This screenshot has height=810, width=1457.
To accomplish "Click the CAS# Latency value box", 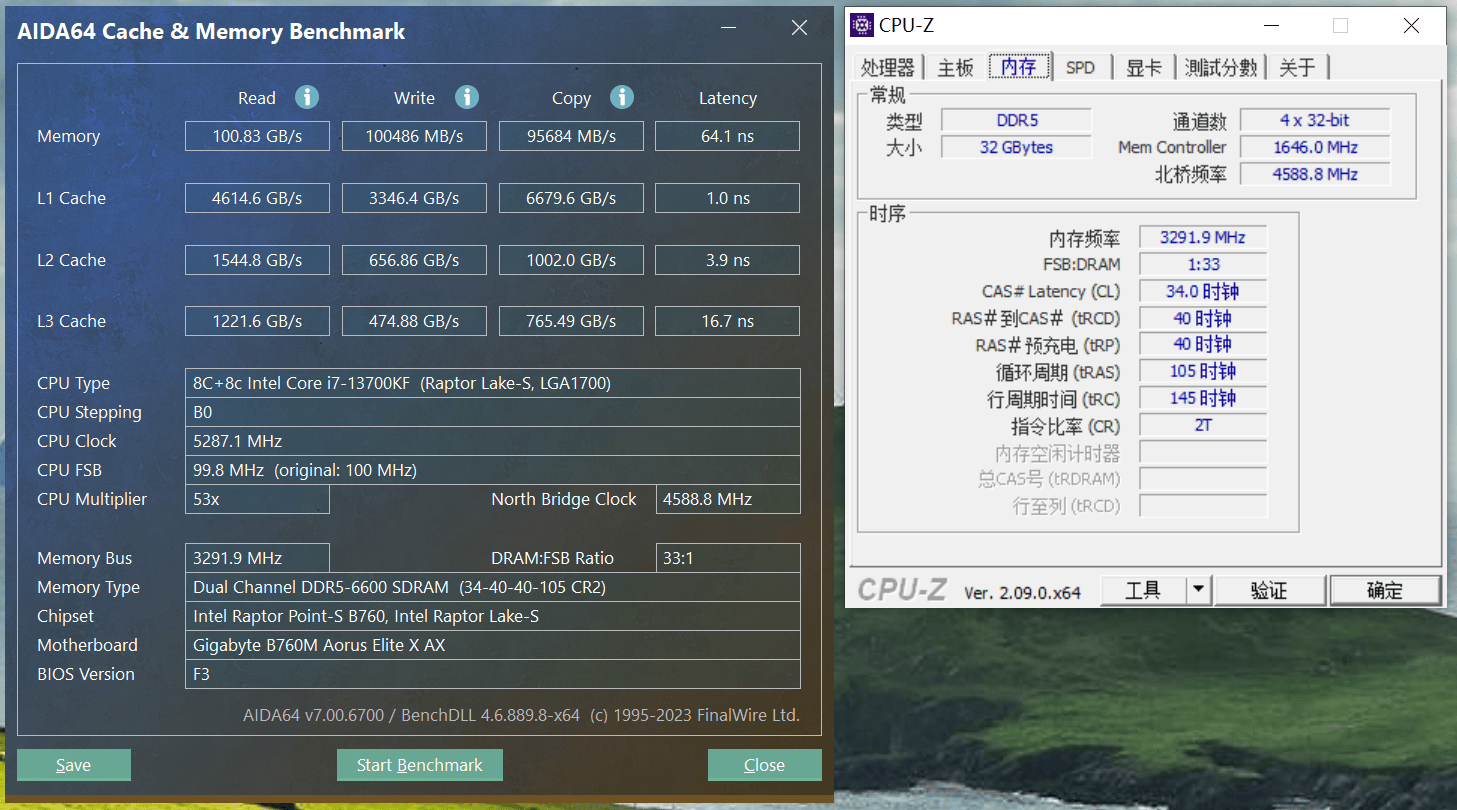I will coord(1202,291).
